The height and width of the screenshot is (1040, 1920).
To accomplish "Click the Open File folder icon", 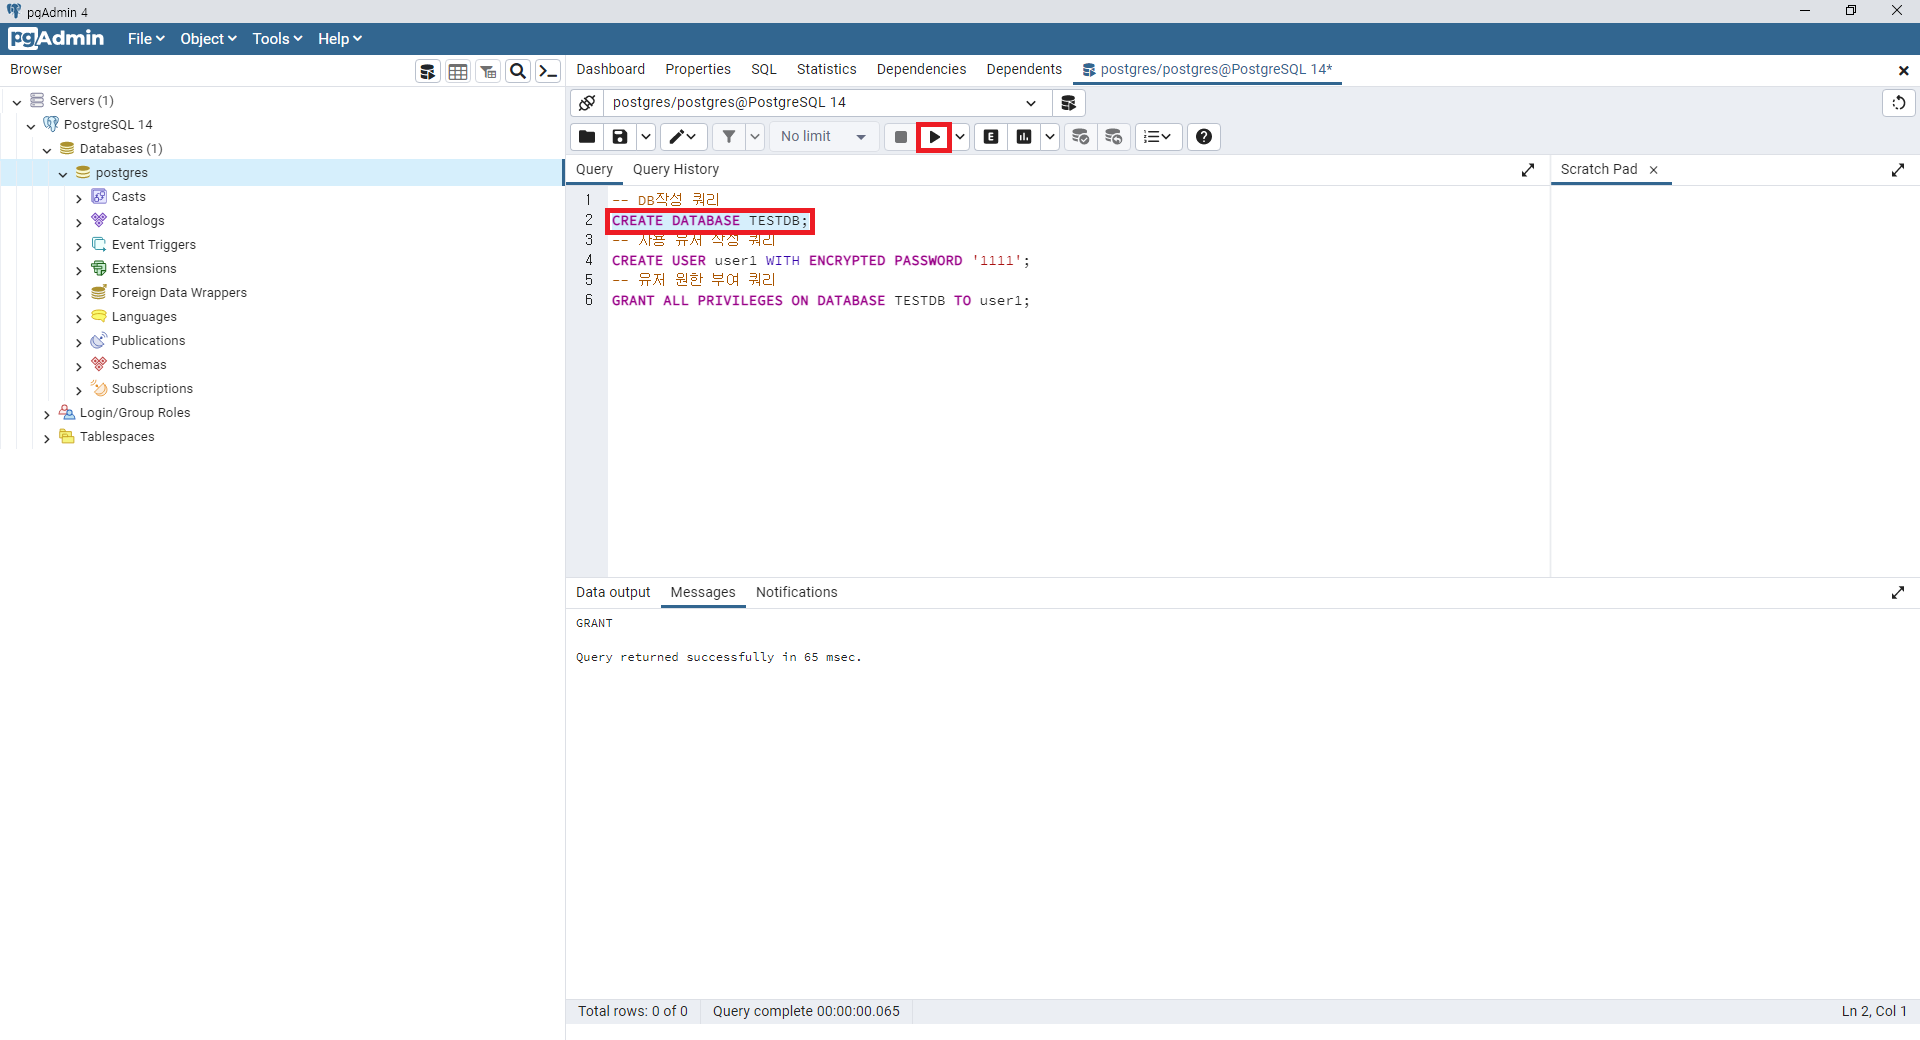I will click(587, 137).
